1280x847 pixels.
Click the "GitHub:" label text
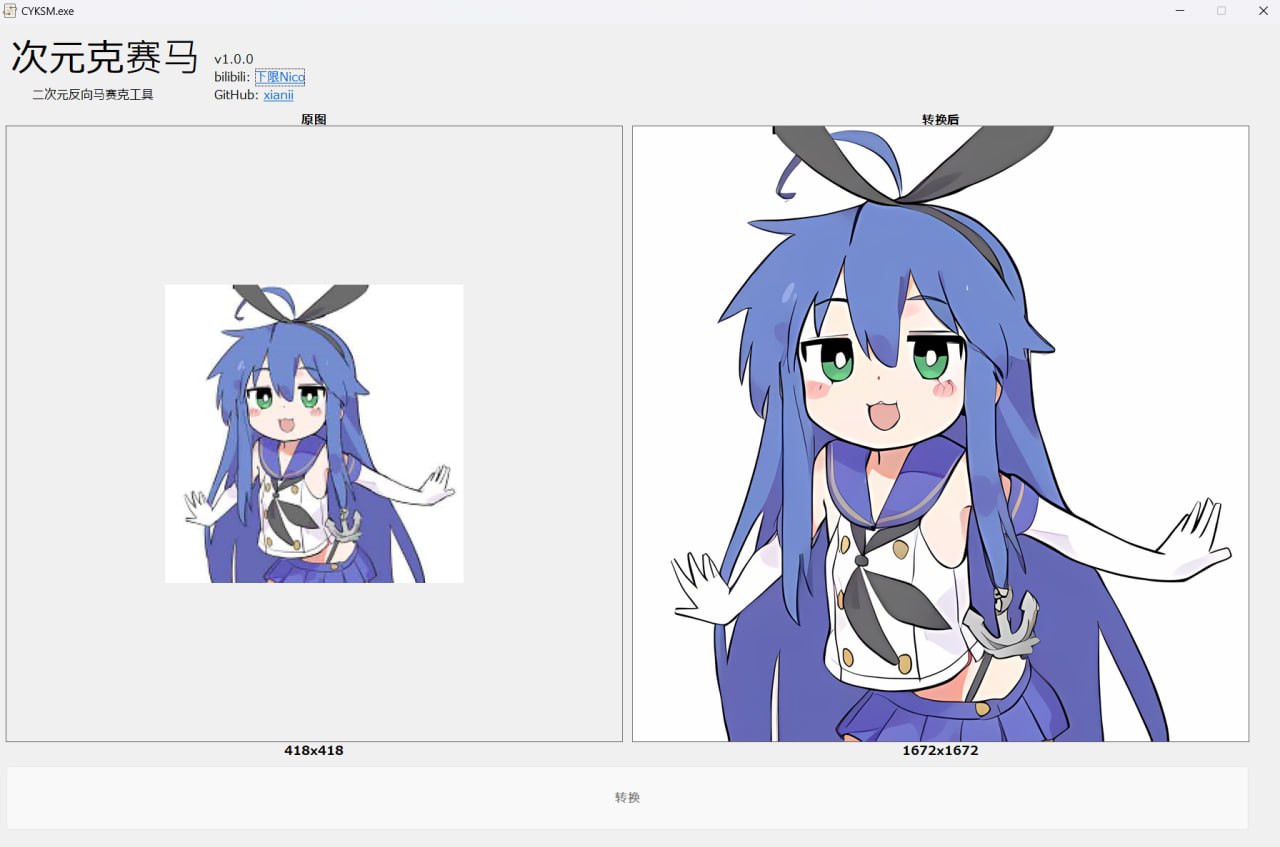(237, 95)
